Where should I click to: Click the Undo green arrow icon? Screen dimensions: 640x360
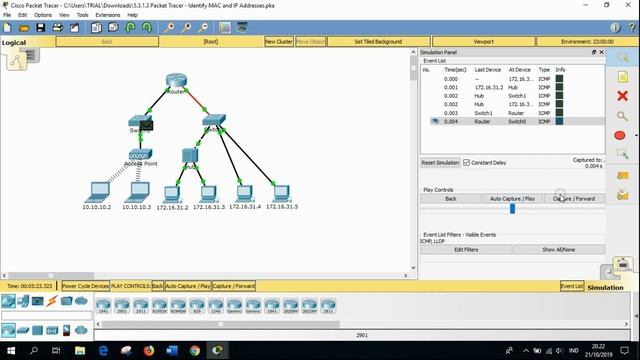[x=130, y=28]
